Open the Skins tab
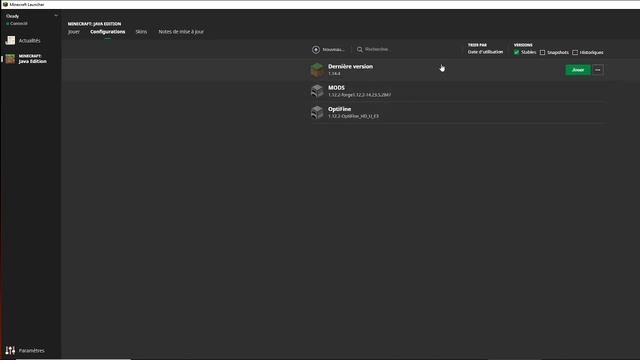The height and width of the screenshot is (360, 640). pyautogui.click(x=141, y=31)
